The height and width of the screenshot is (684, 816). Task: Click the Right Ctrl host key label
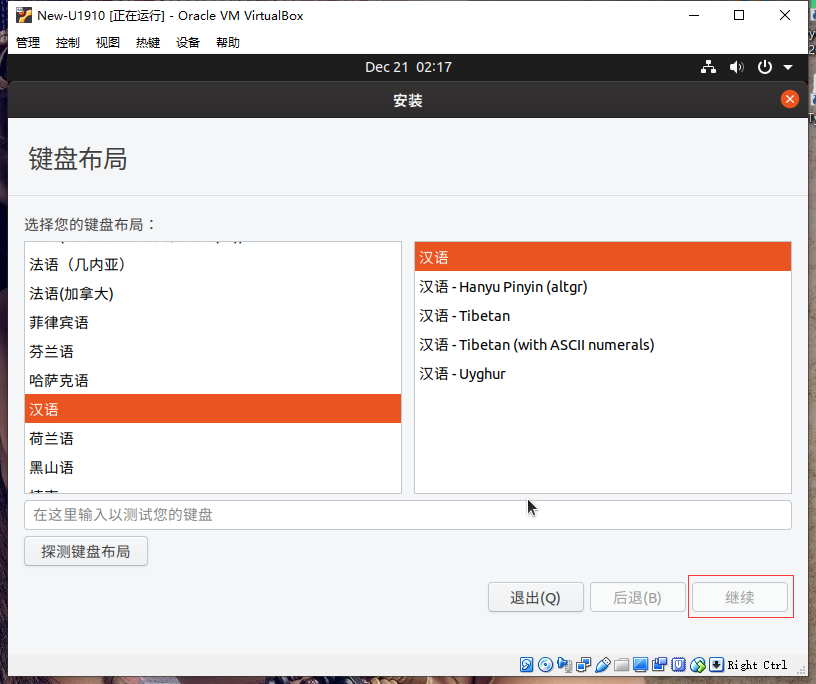pyautogui.click(x=757, y=665)
